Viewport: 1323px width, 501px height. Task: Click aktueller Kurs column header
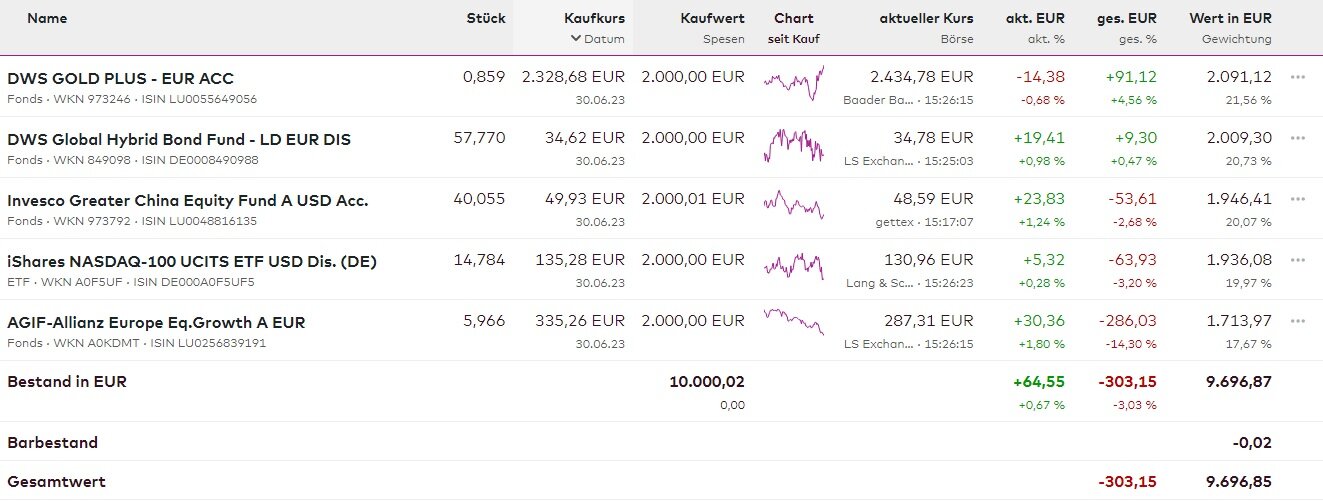(x=926, y=18)
